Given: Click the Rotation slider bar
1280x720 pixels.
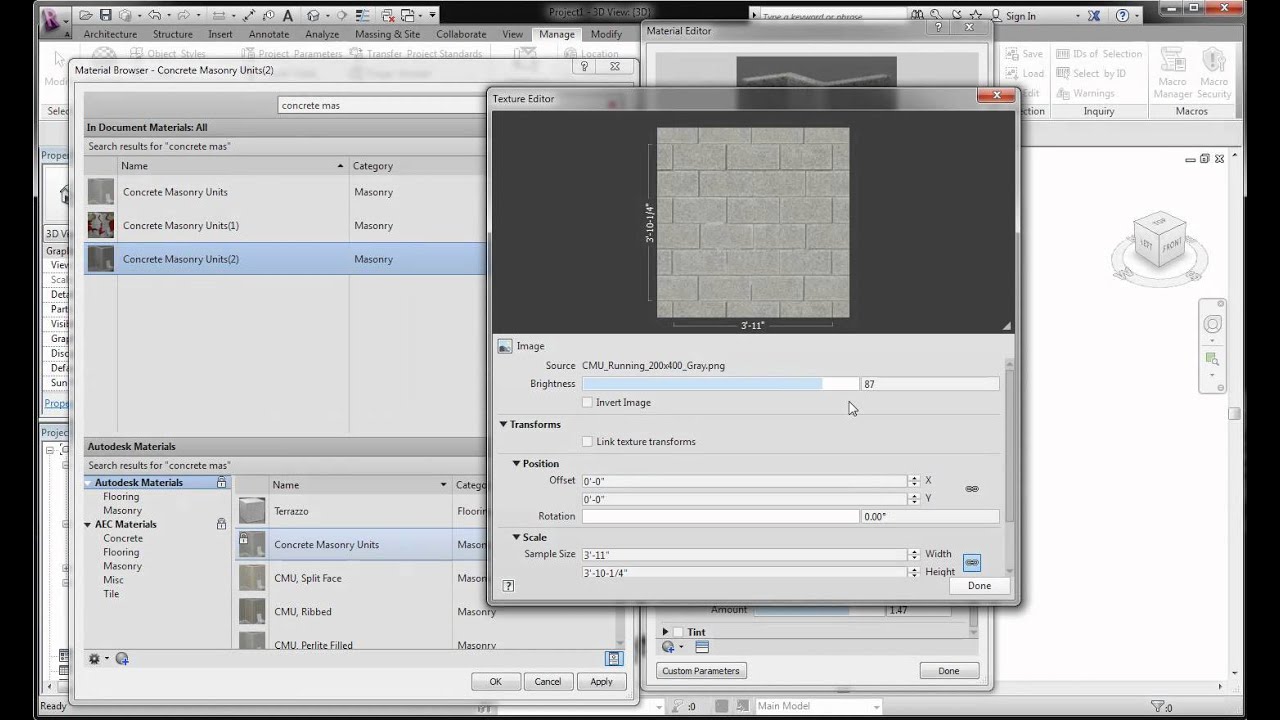Looking at the screenshot, I should click(720, 516).
